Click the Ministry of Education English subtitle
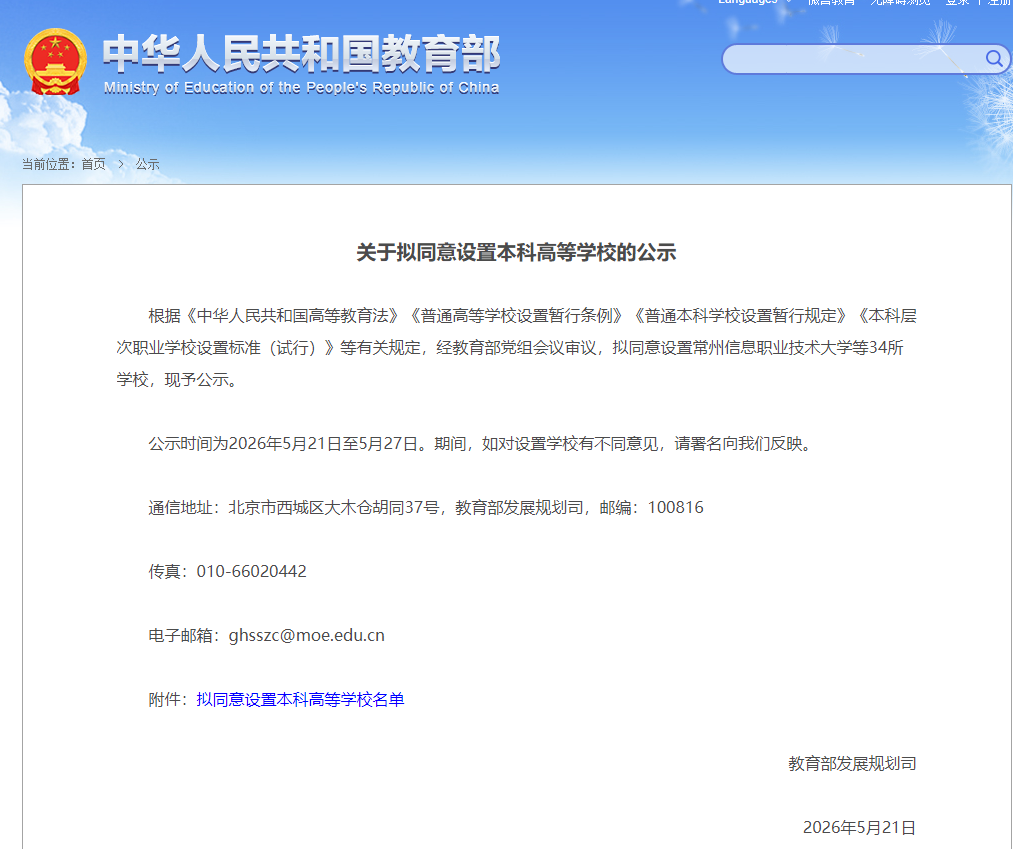This screenshot has height=849, width=1013. [301, 88]
